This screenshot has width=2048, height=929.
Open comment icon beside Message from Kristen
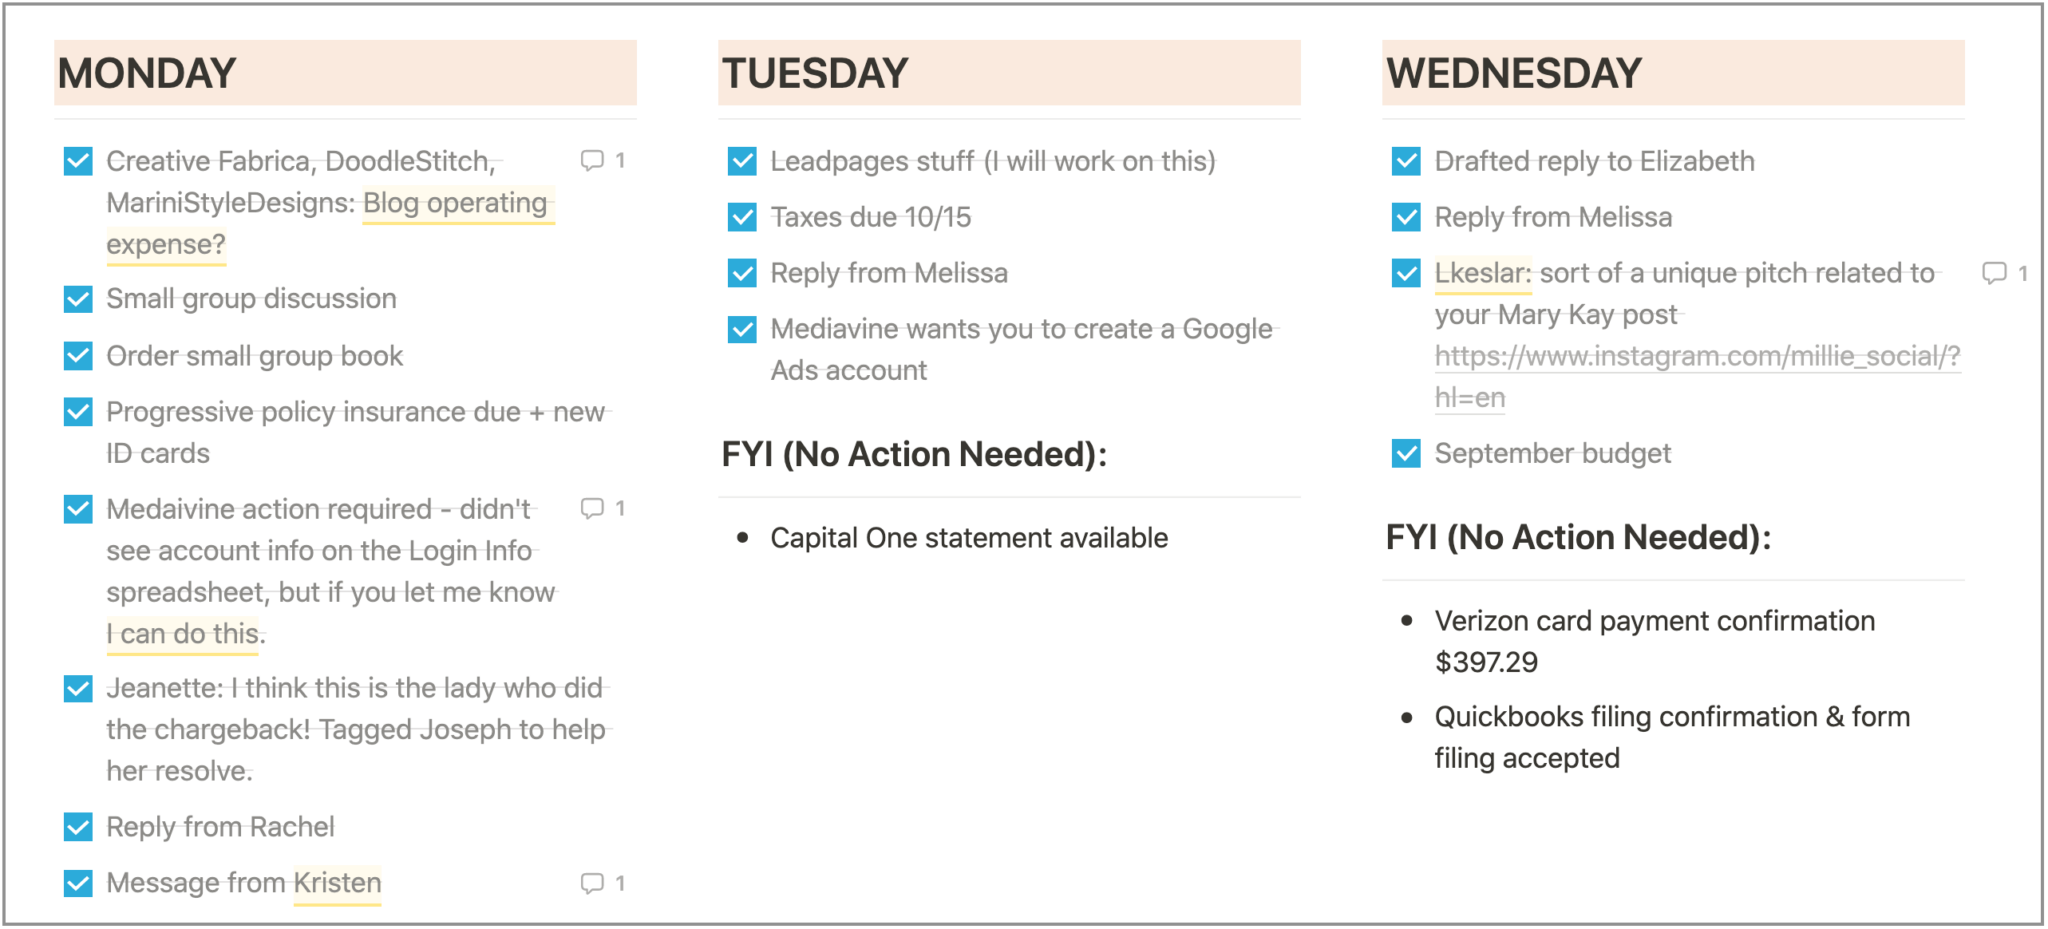coord(603,883)
